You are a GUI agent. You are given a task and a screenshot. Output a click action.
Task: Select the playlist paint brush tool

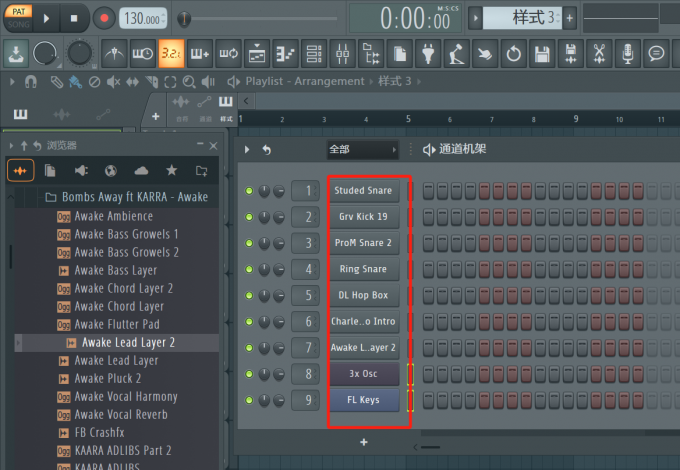click(75, 82)
